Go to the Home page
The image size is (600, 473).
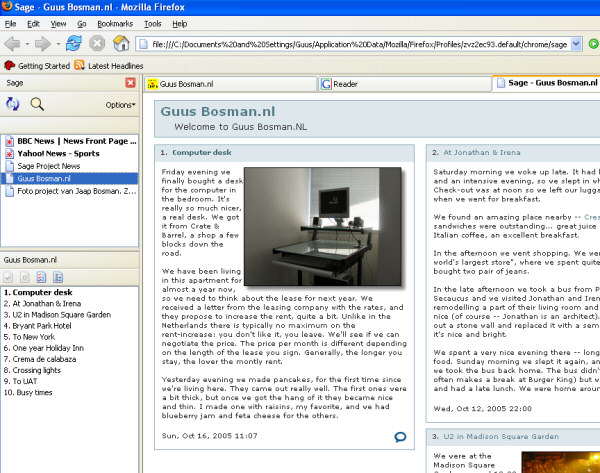(x=121, y=43)
